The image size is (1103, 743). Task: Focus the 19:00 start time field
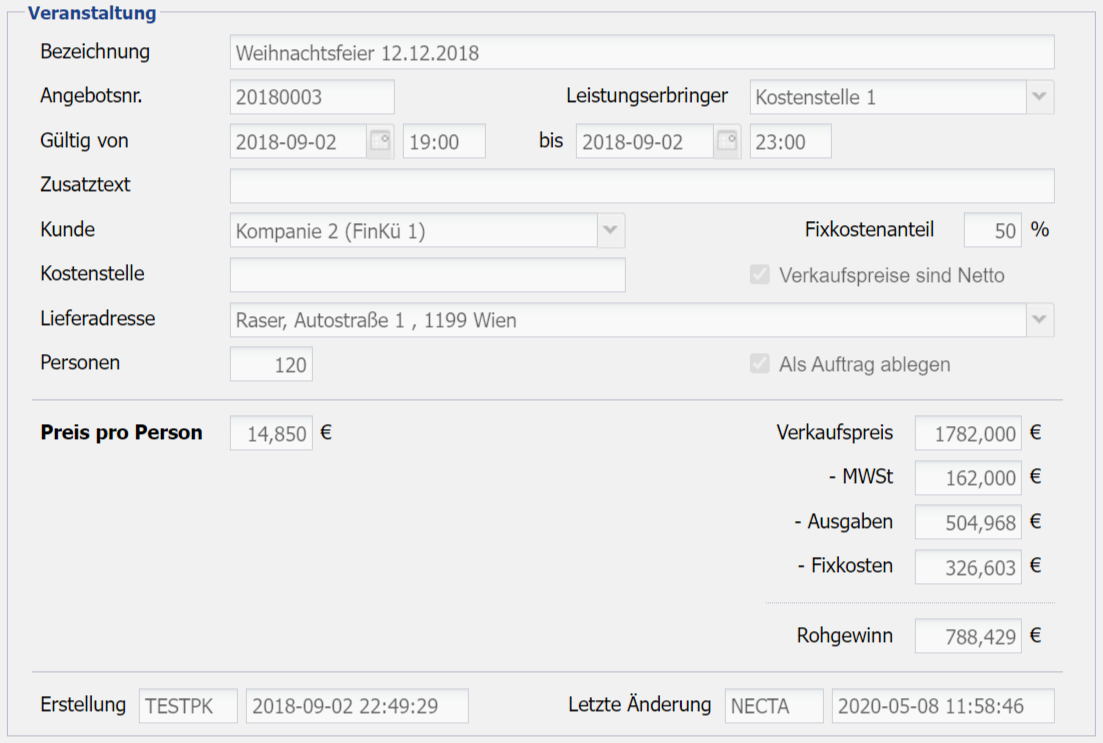coord(444,141)
